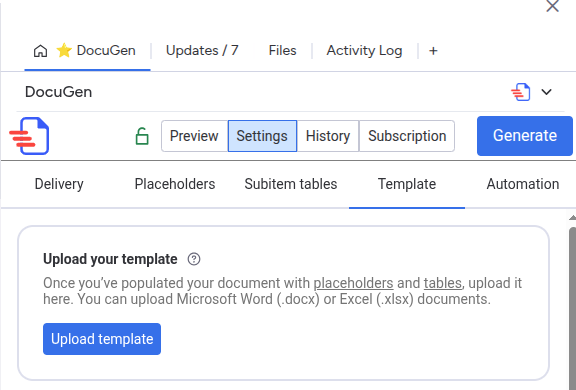Click the blue Generate button
The width and height of the screenshot is (576, 390).
[x=525, y=136]
